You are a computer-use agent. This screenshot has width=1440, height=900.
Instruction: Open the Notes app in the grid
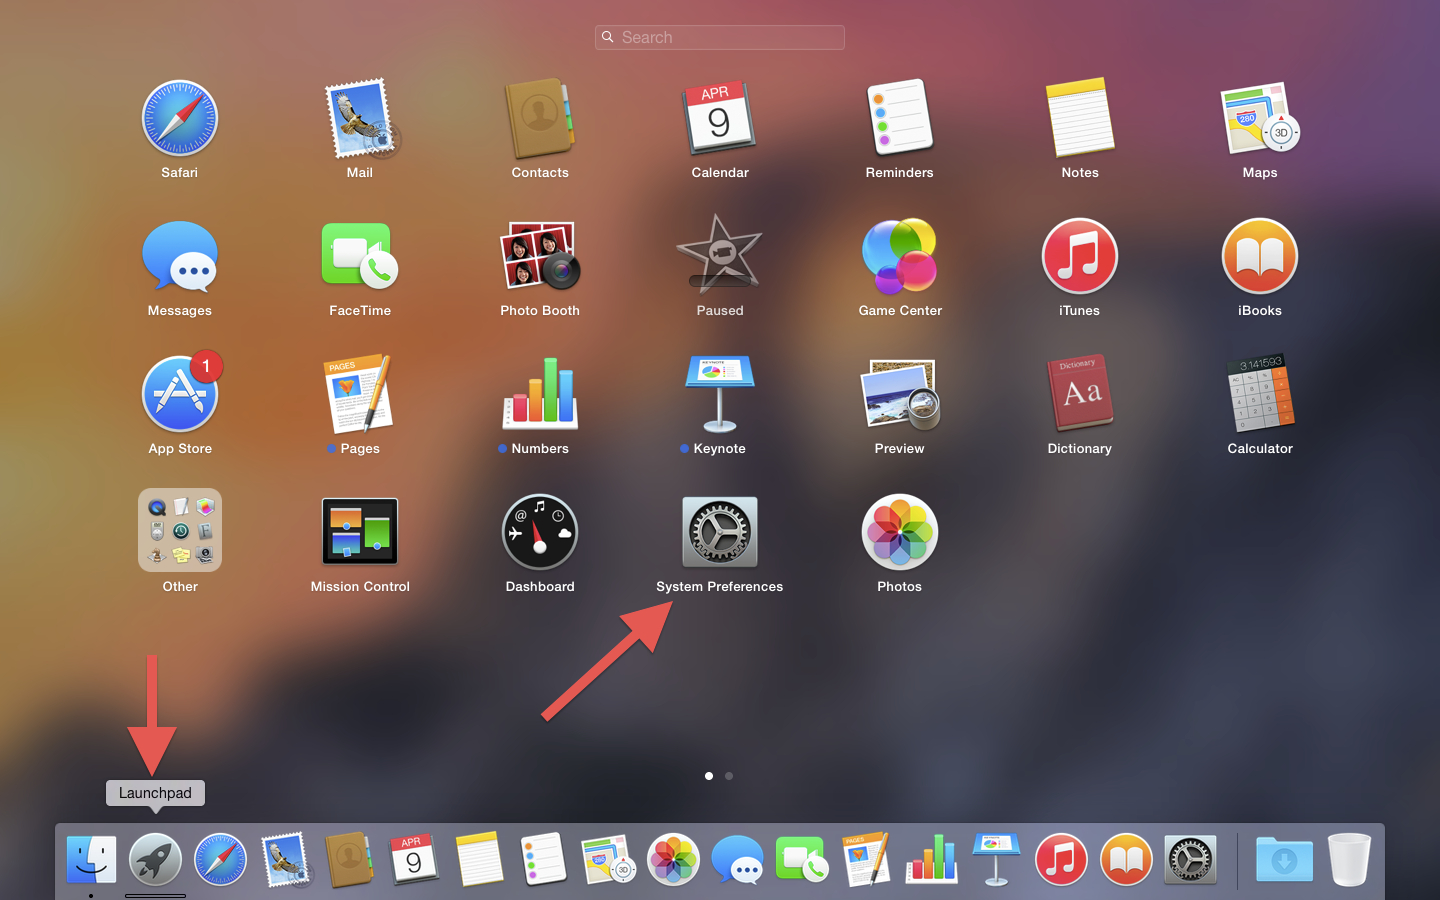pos(1080,119)
